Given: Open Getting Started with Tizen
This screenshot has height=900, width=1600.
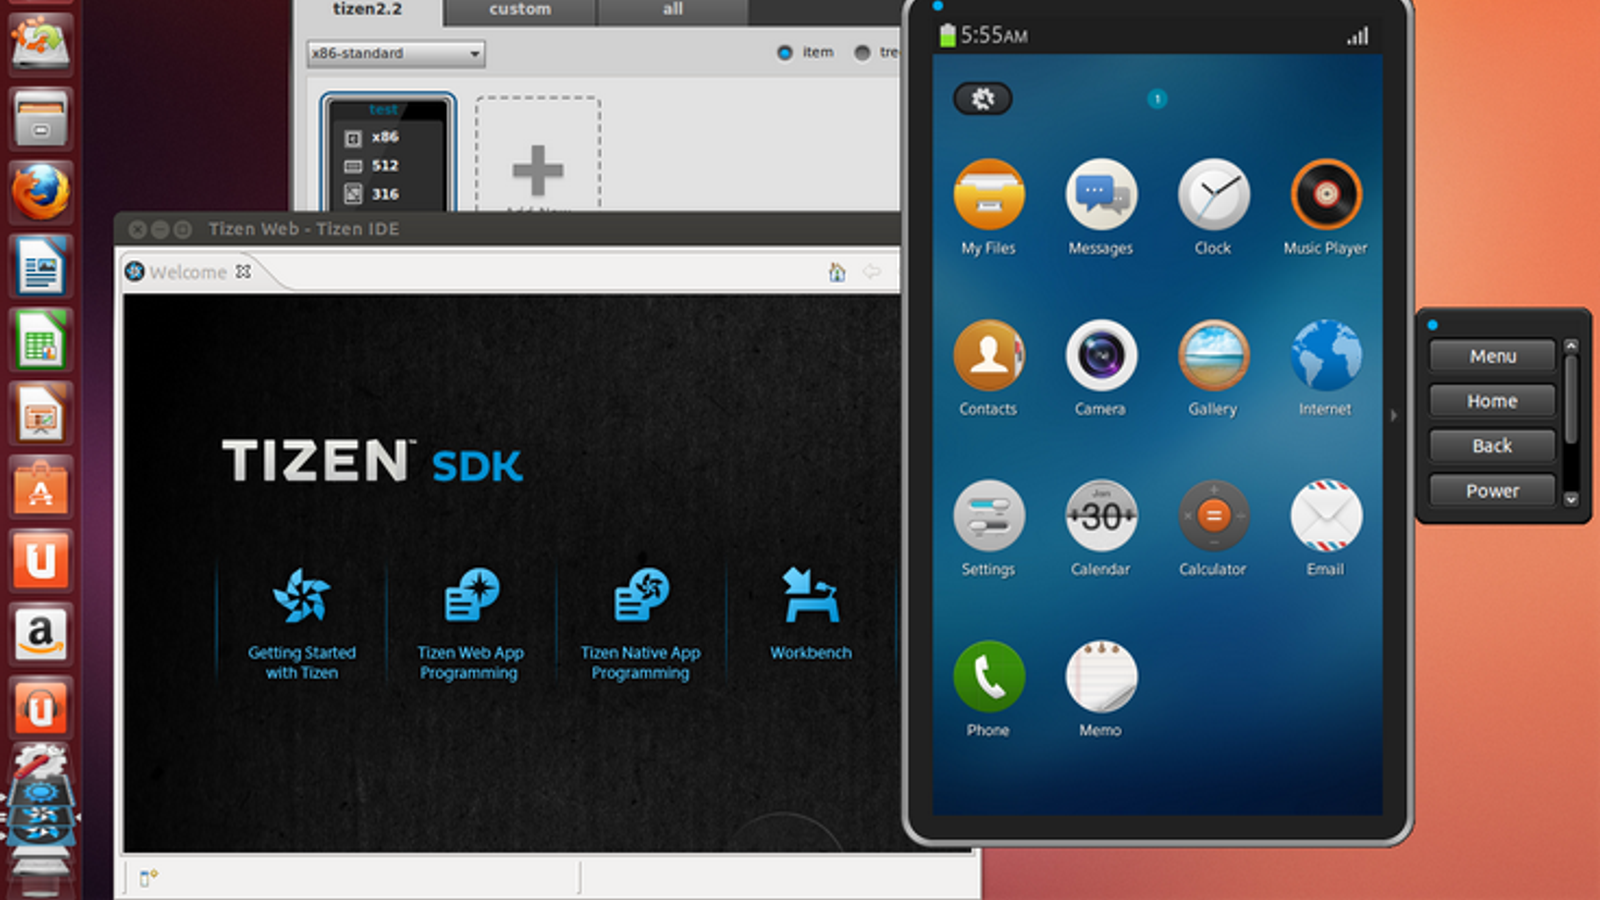Looking at the screenshot, I should 302,624.
